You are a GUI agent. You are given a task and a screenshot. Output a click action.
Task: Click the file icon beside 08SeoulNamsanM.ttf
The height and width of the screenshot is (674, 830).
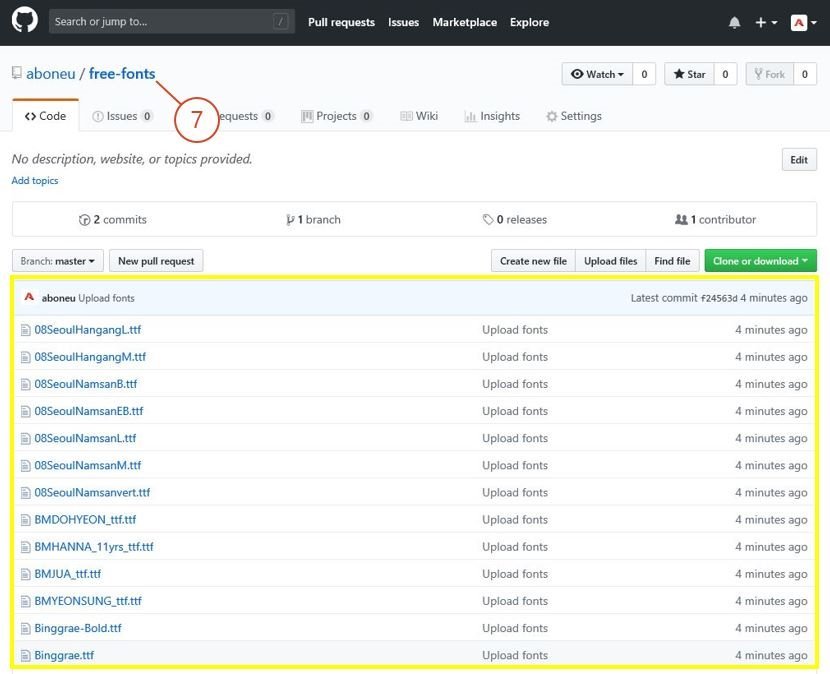[x=25, y=466]
